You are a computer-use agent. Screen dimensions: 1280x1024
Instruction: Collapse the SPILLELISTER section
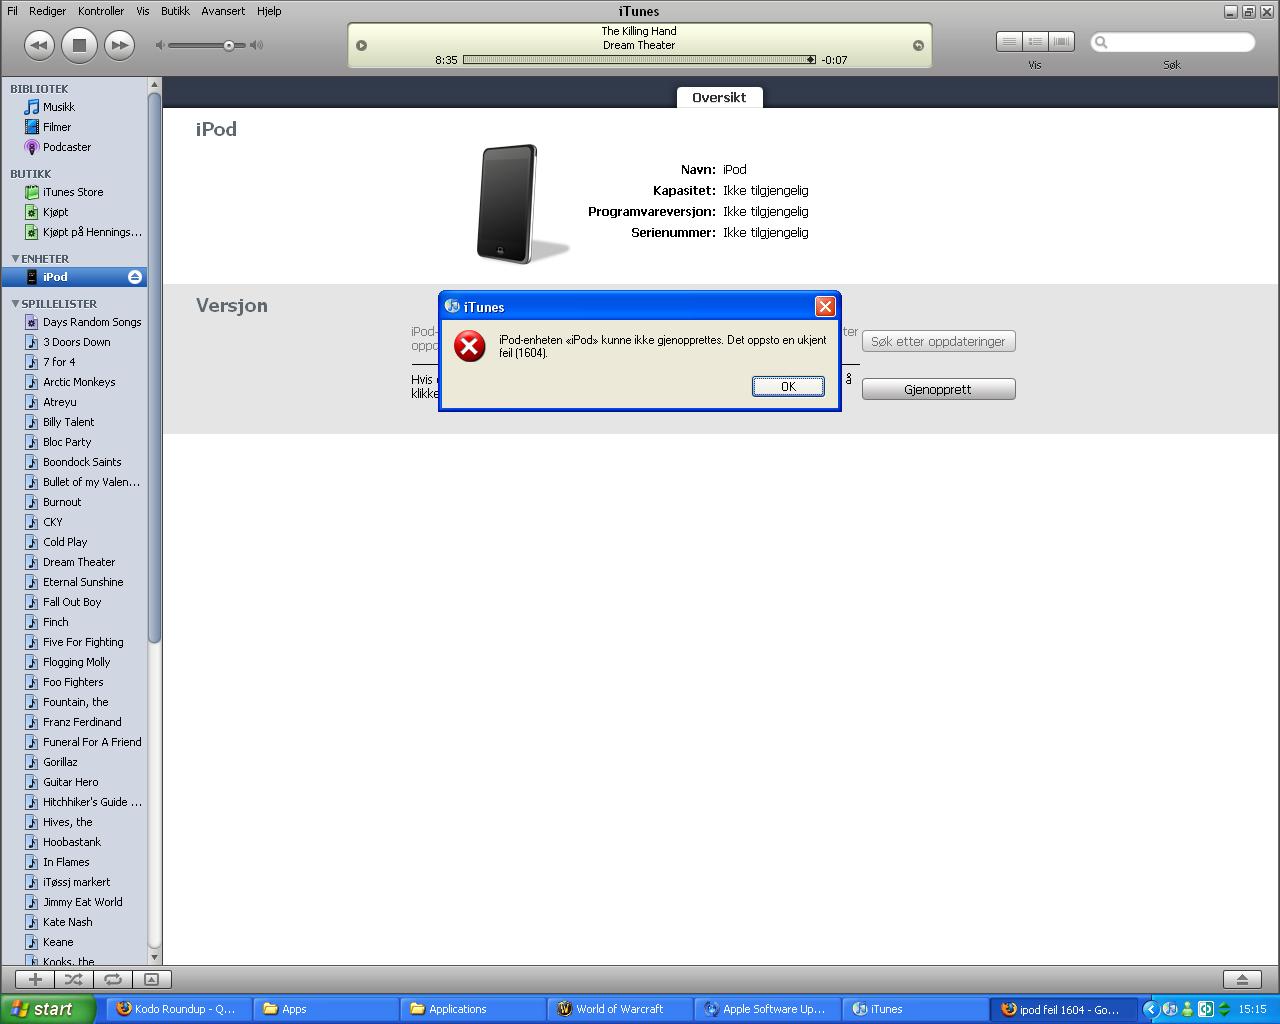click(x=15, y=303)
